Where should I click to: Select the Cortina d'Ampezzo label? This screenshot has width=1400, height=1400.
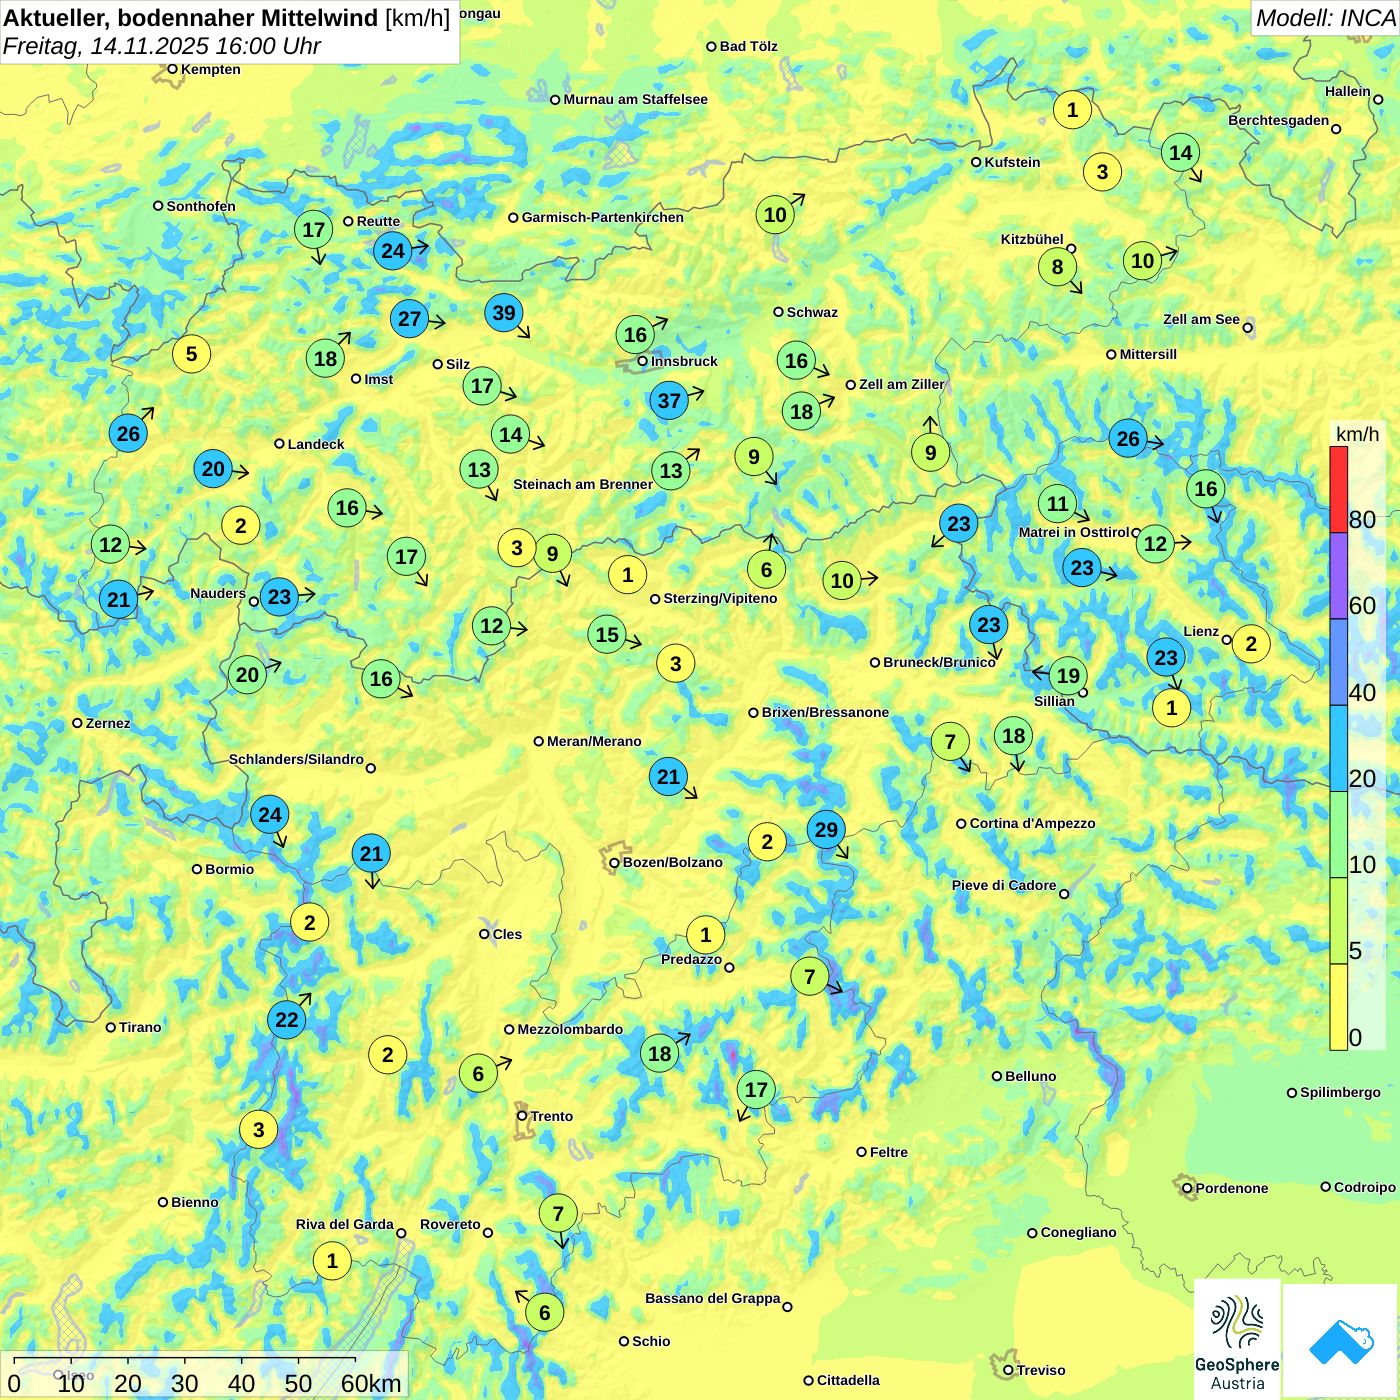(x=1033, y=823)
